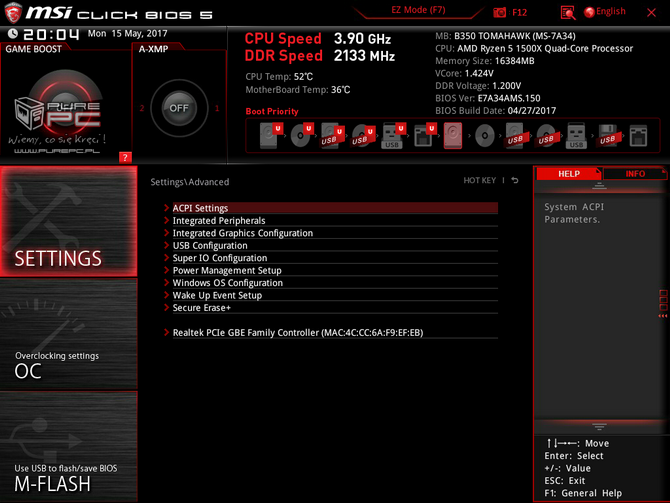Select the UEFI USB hard disk boot icon
670x503 pixels.
[332, 135]
